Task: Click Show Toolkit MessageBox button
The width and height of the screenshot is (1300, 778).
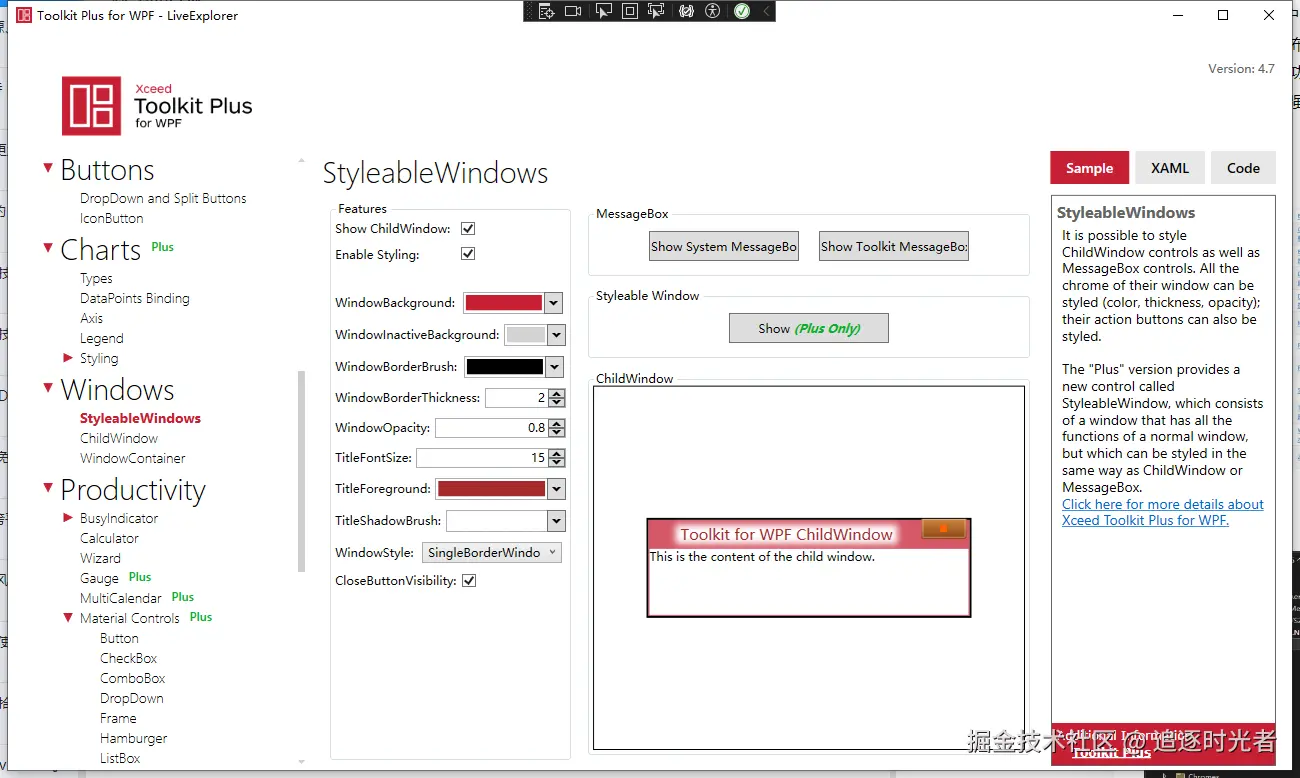Action: point(894,247)
